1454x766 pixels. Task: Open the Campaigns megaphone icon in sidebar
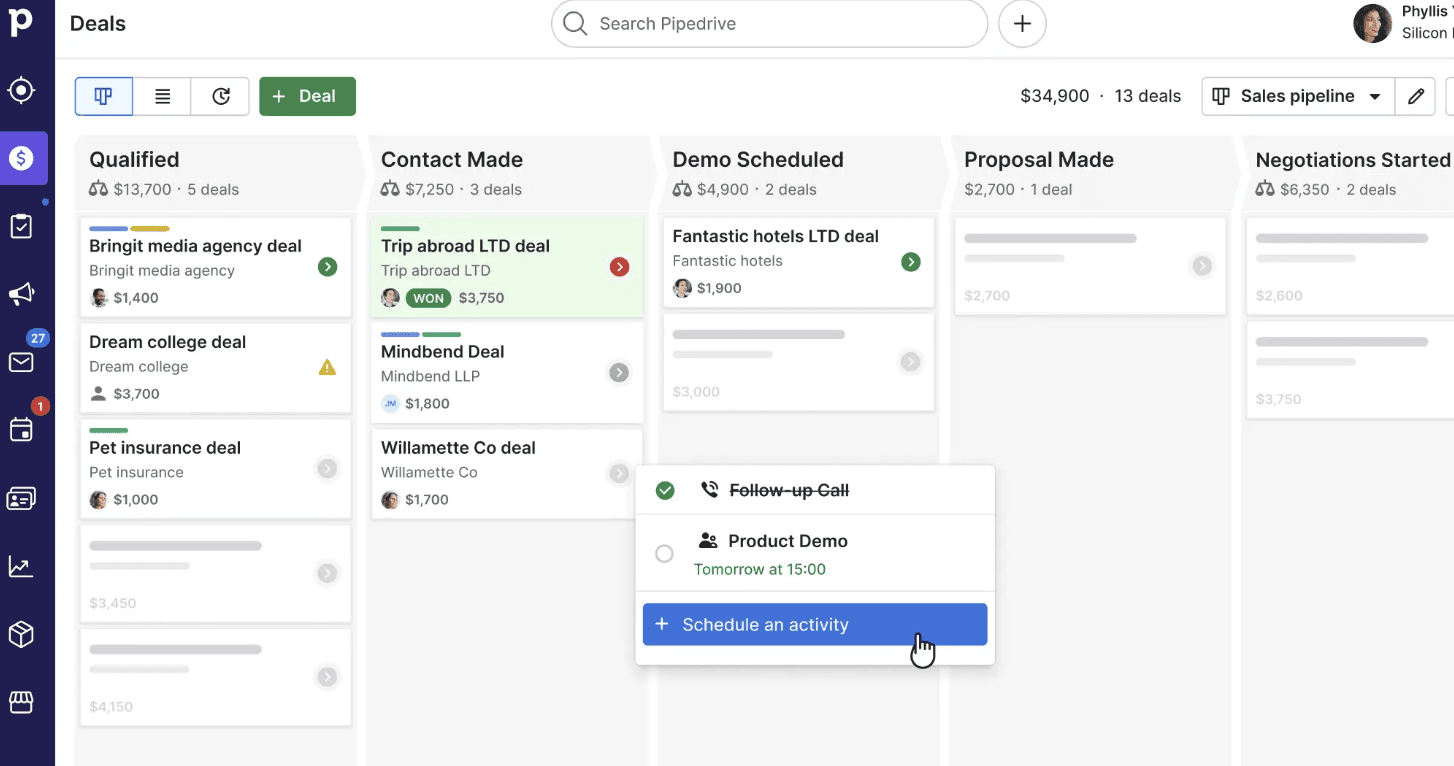coord(21,294)
